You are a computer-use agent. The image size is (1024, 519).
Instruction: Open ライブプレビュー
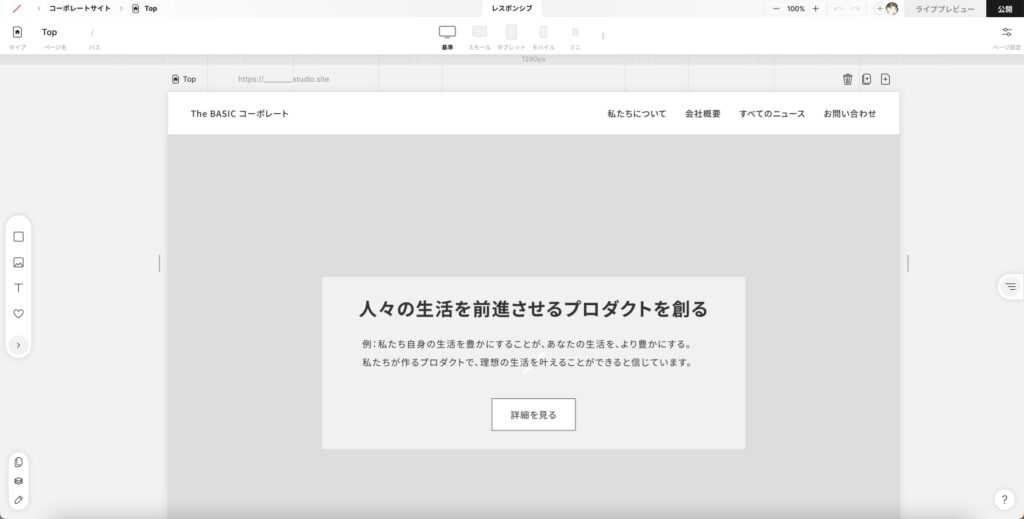coord(944,8)
